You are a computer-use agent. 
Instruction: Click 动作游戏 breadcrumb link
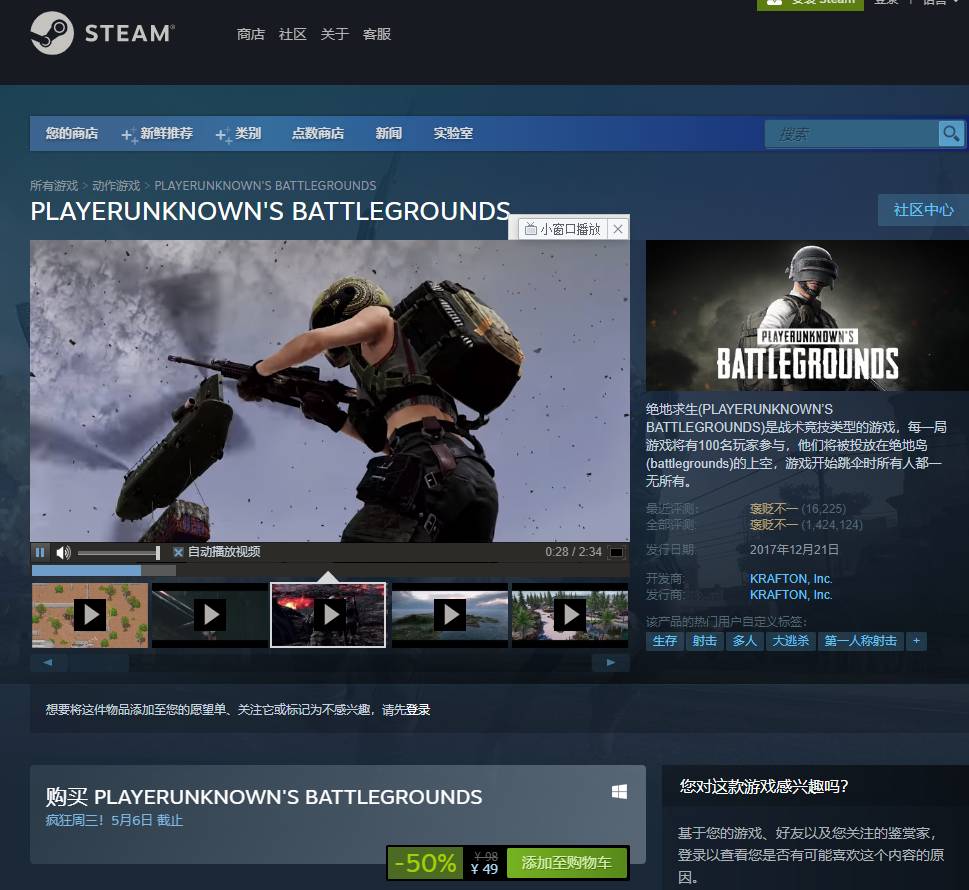click(116, 185)
